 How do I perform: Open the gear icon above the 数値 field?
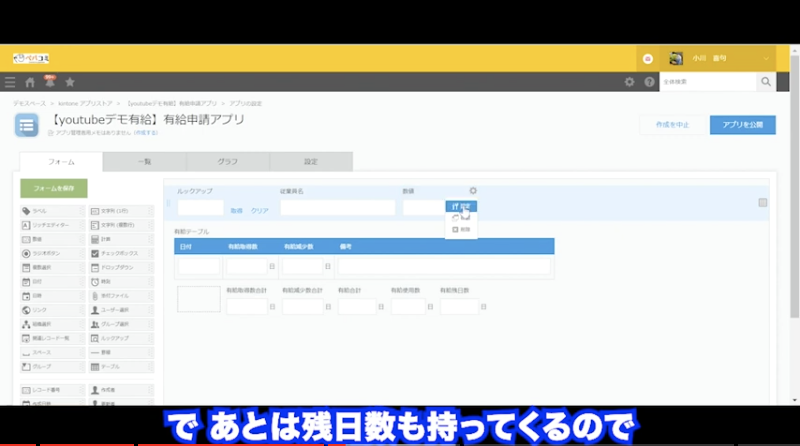point(473,191)
